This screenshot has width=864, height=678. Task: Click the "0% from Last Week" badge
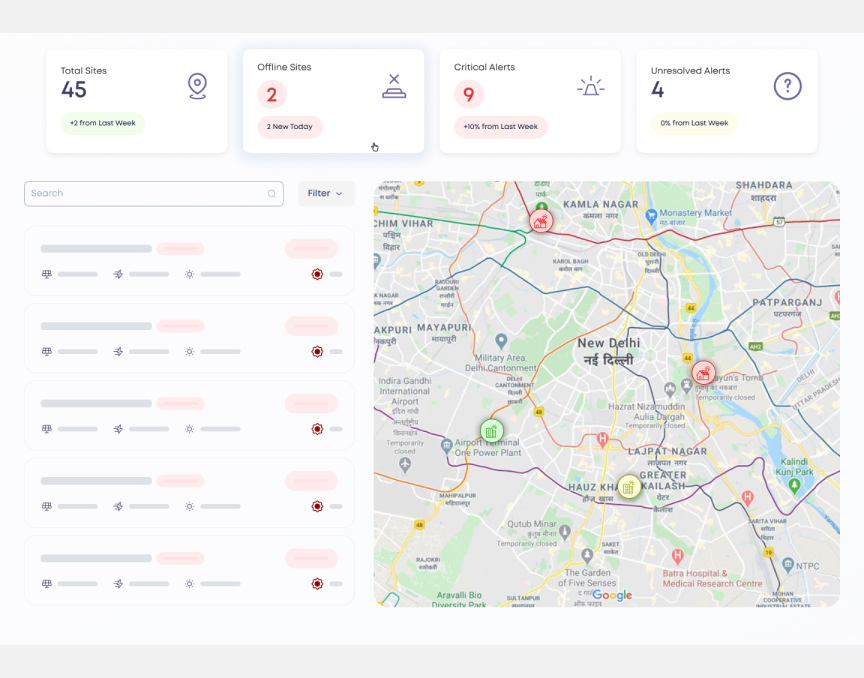coord(694,123)
